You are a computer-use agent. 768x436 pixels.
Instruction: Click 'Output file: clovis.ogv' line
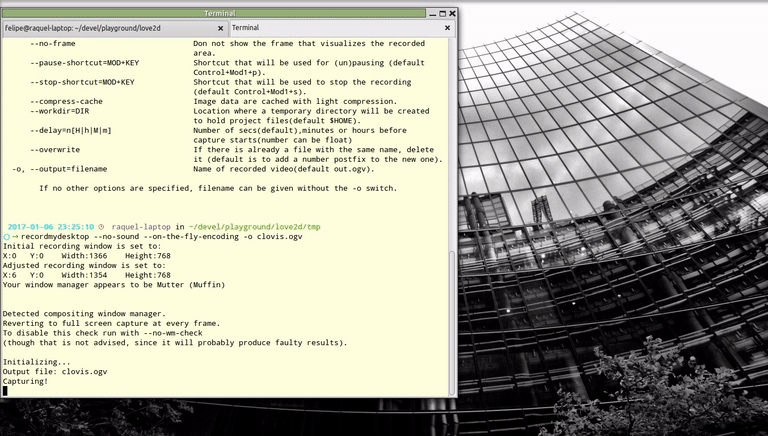pos(55,372)
